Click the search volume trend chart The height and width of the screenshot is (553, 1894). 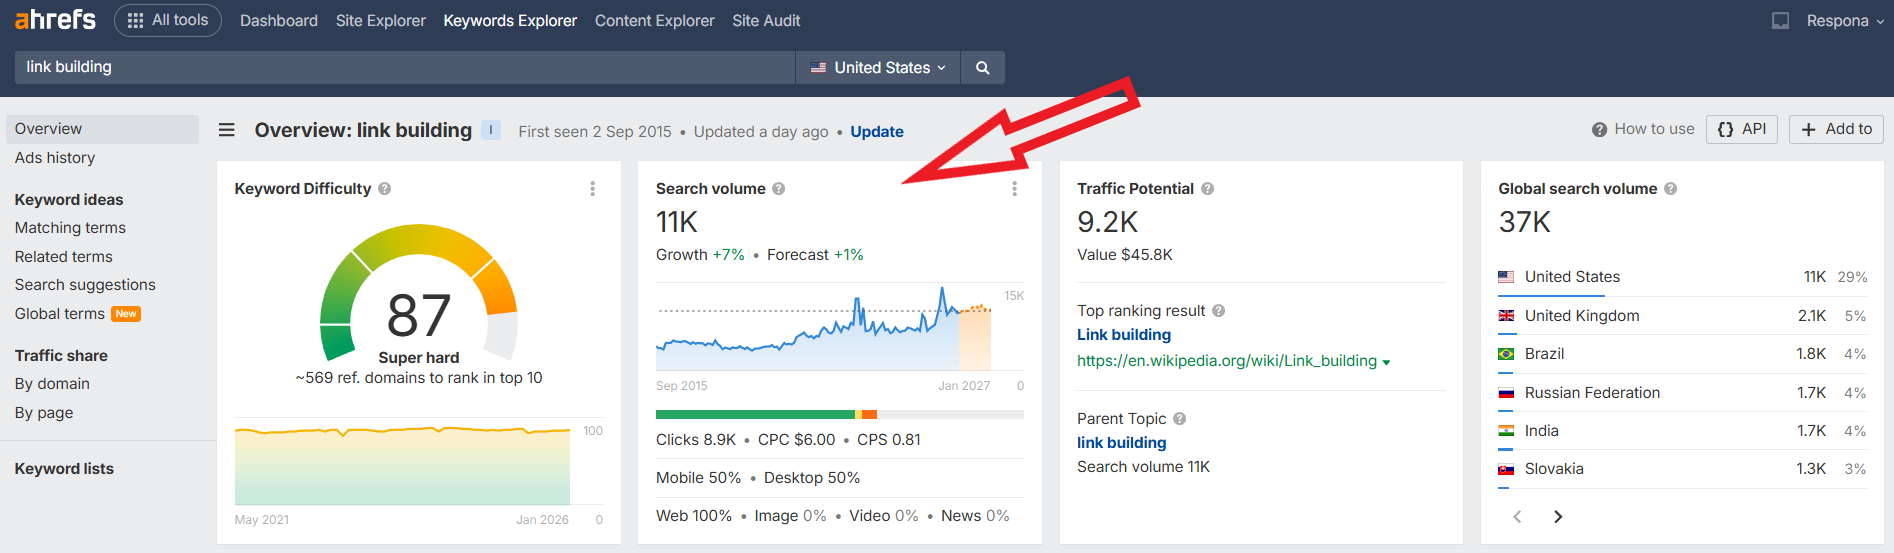click(824, 330)
